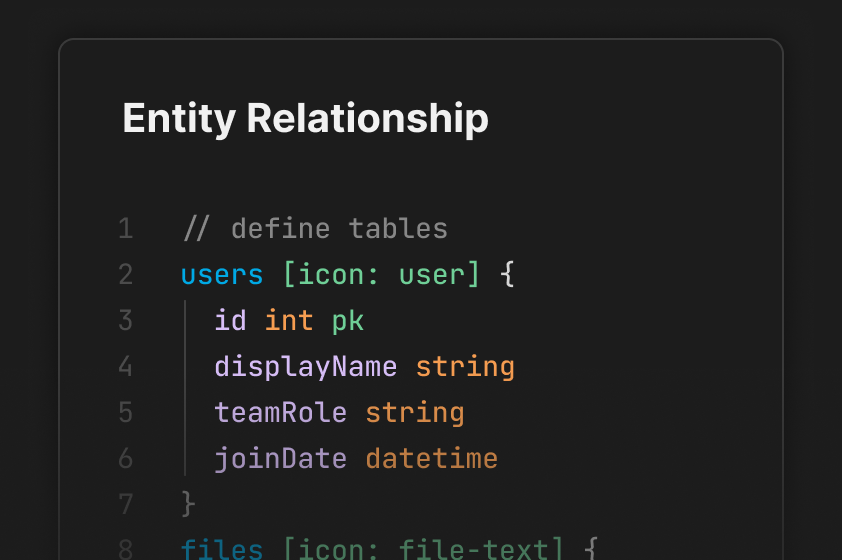Click the 'joinDate' field name
Screen dimensions: 842x560
click(281, 459)
